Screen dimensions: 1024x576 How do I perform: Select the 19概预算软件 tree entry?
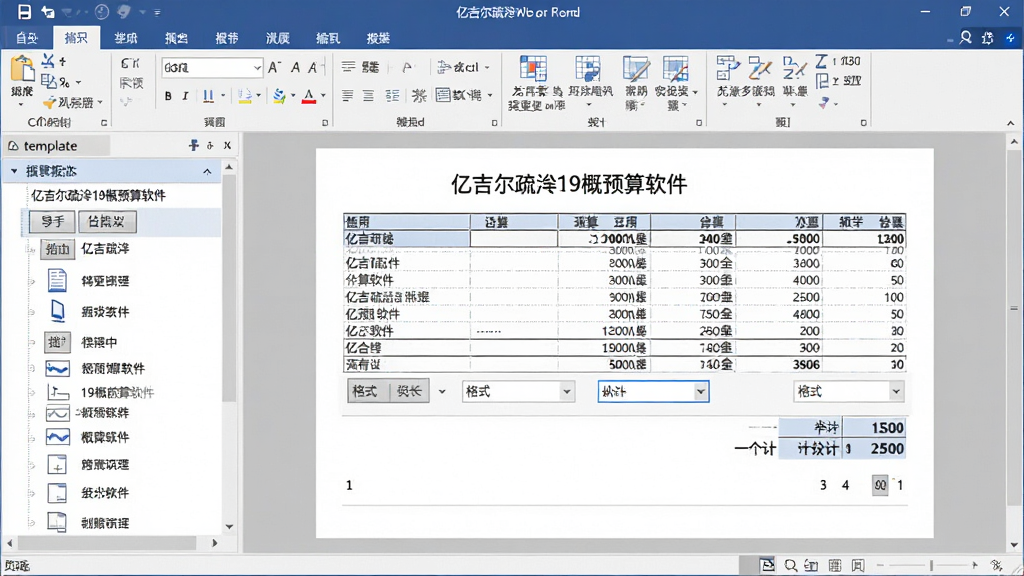(x=118, y=392)
